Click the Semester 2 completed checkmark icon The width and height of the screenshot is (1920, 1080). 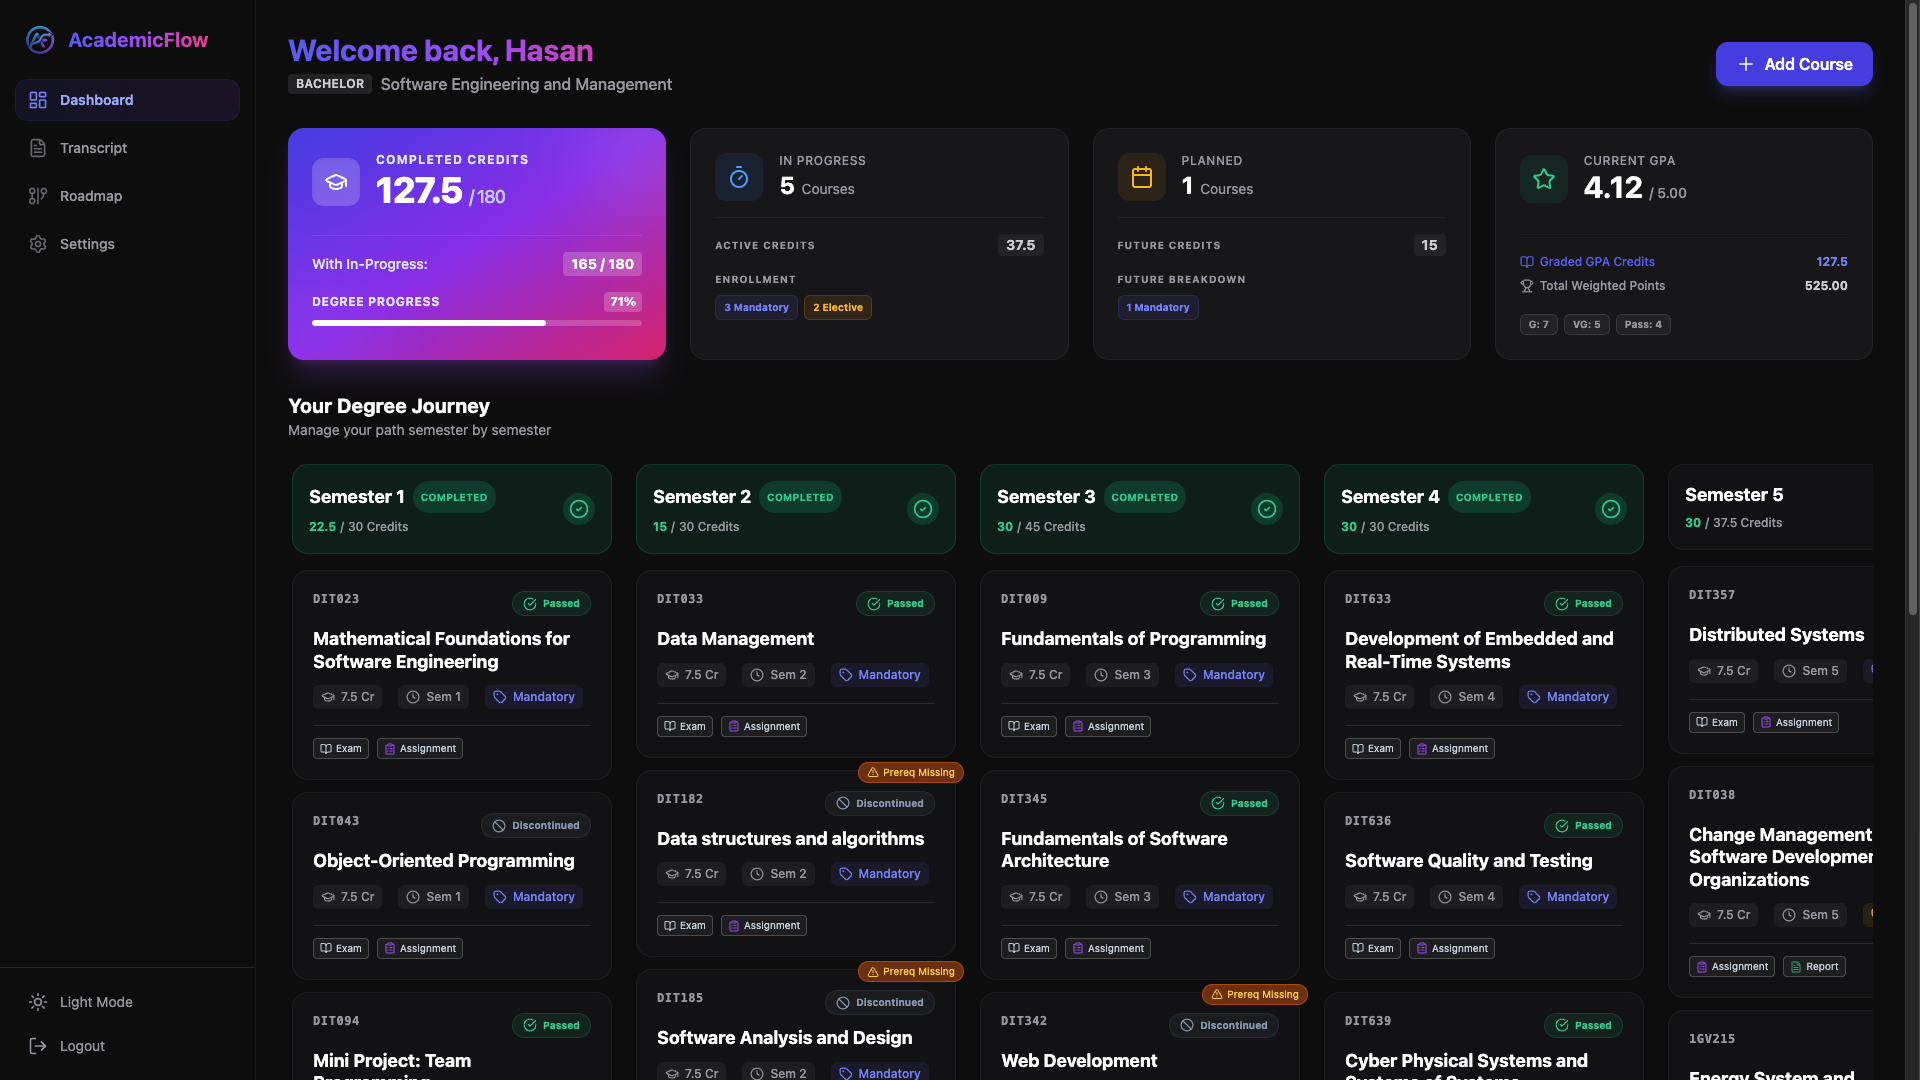923,509
